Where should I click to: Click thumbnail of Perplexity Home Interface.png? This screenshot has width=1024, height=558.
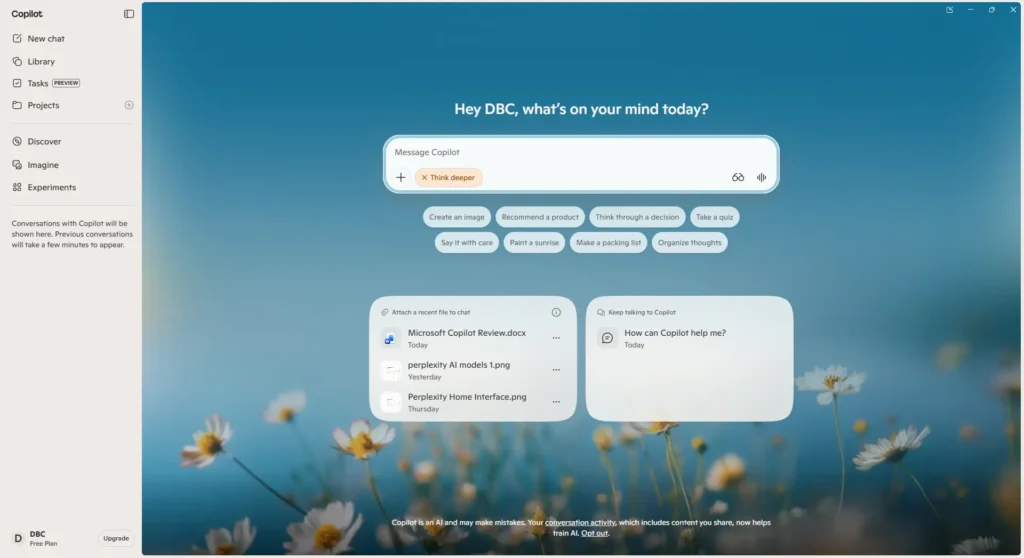(x=391, y=402)
